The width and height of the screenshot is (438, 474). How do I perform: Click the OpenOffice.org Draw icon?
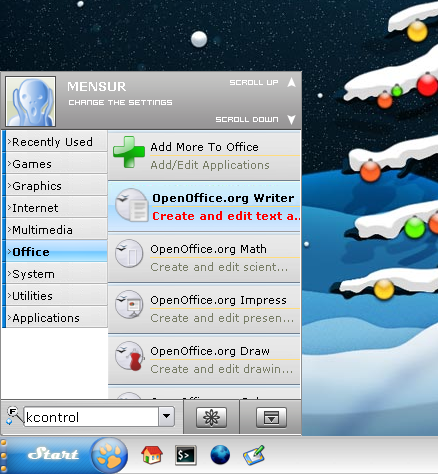click(x=130, y=356)
